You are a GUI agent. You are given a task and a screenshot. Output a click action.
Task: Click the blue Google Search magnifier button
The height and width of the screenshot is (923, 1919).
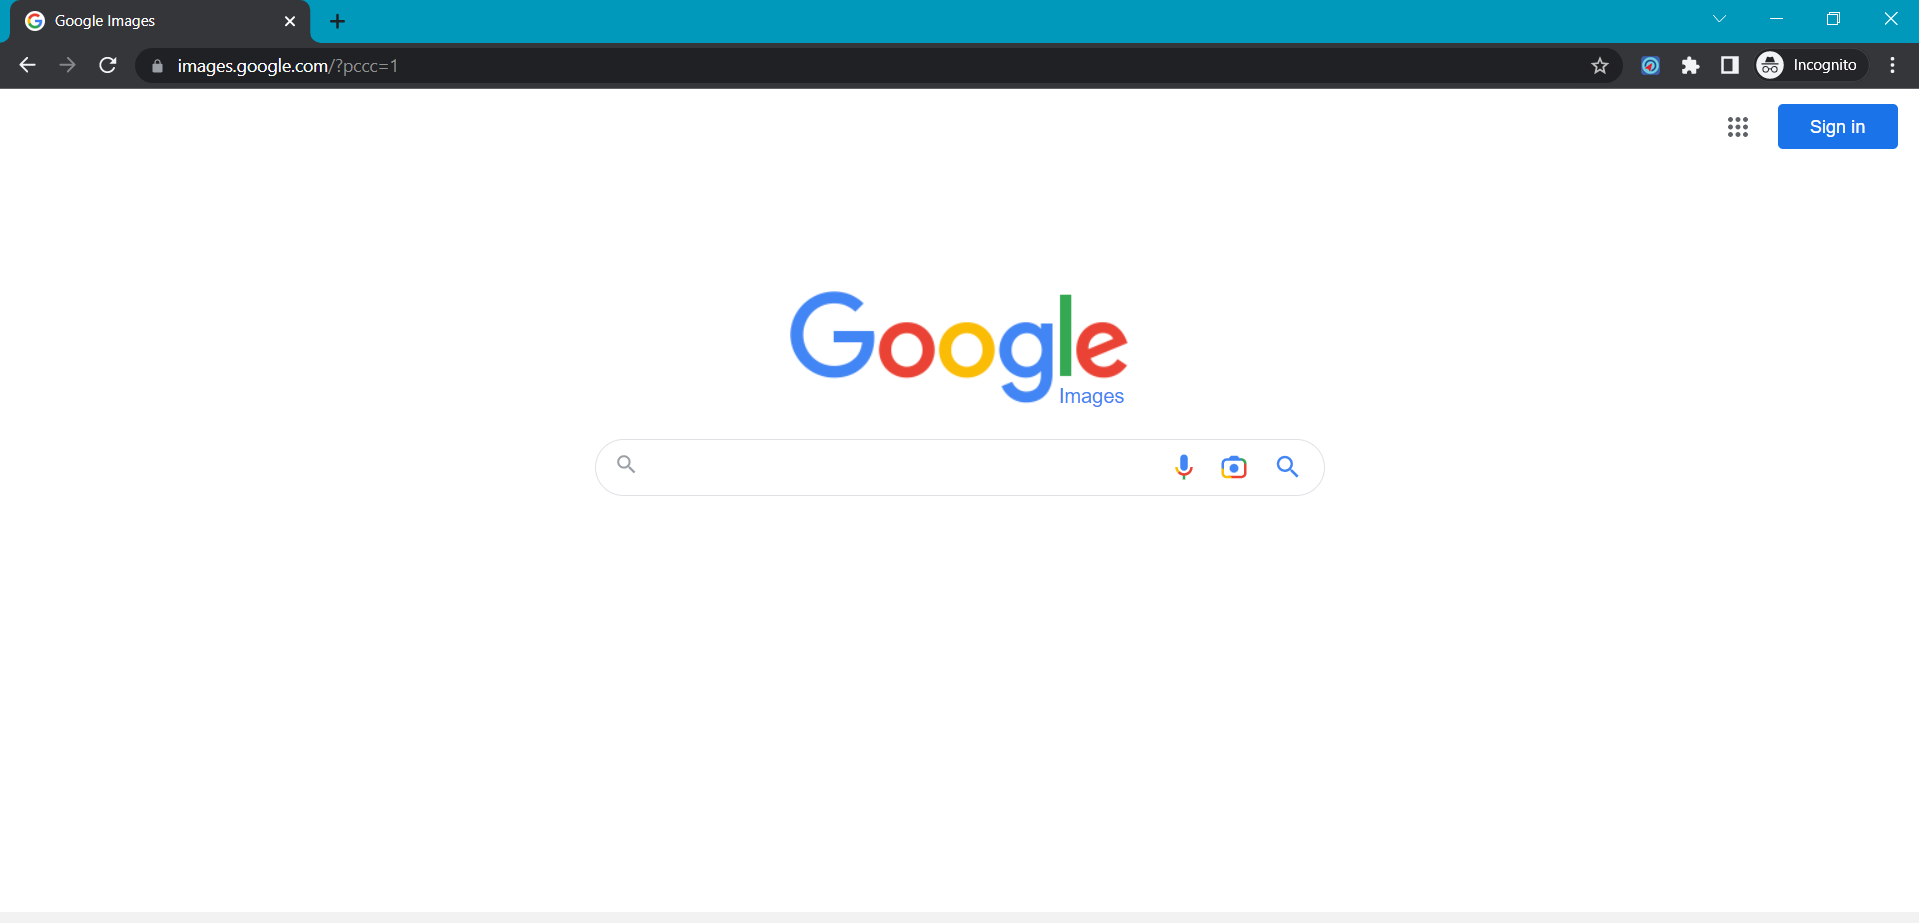[1287, 467]
